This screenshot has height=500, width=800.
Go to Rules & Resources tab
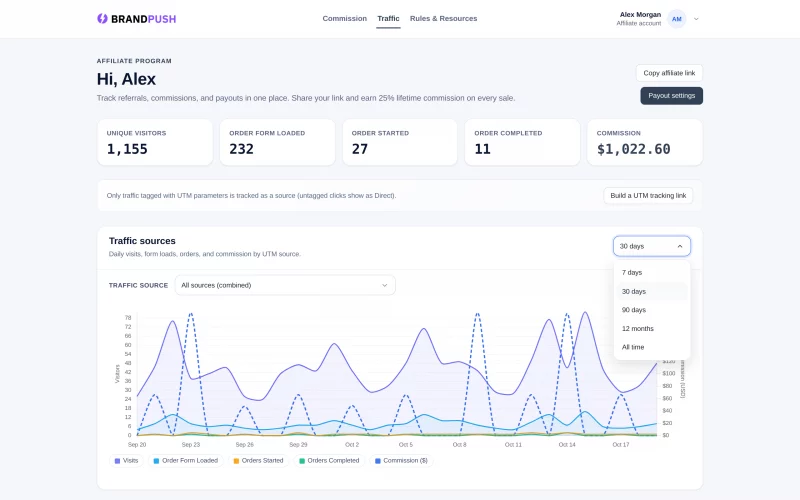point(443,18)
